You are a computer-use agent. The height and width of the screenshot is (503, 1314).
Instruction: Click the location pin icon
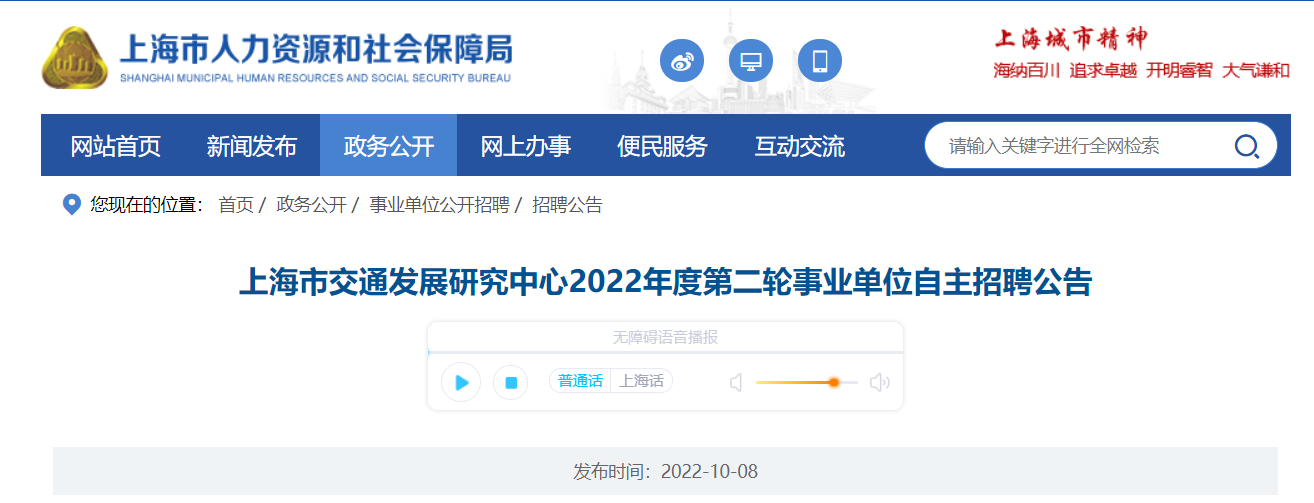[x=71, y=205]
